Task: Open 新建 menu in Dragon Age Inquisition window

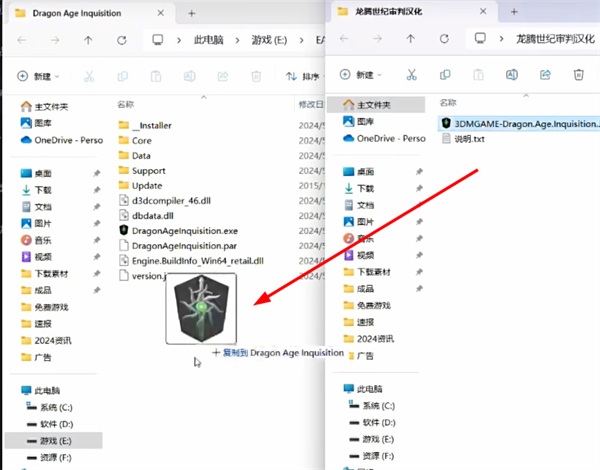Action: click(x=38, y=76)
